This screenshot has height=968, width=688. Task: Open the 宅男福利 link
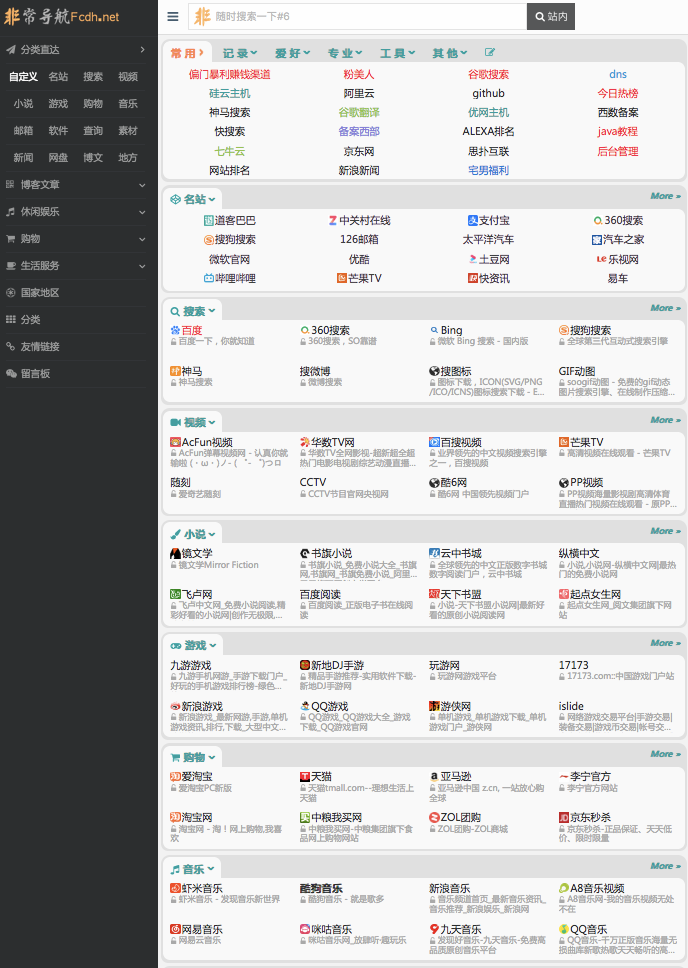click(x=488, y=170)
